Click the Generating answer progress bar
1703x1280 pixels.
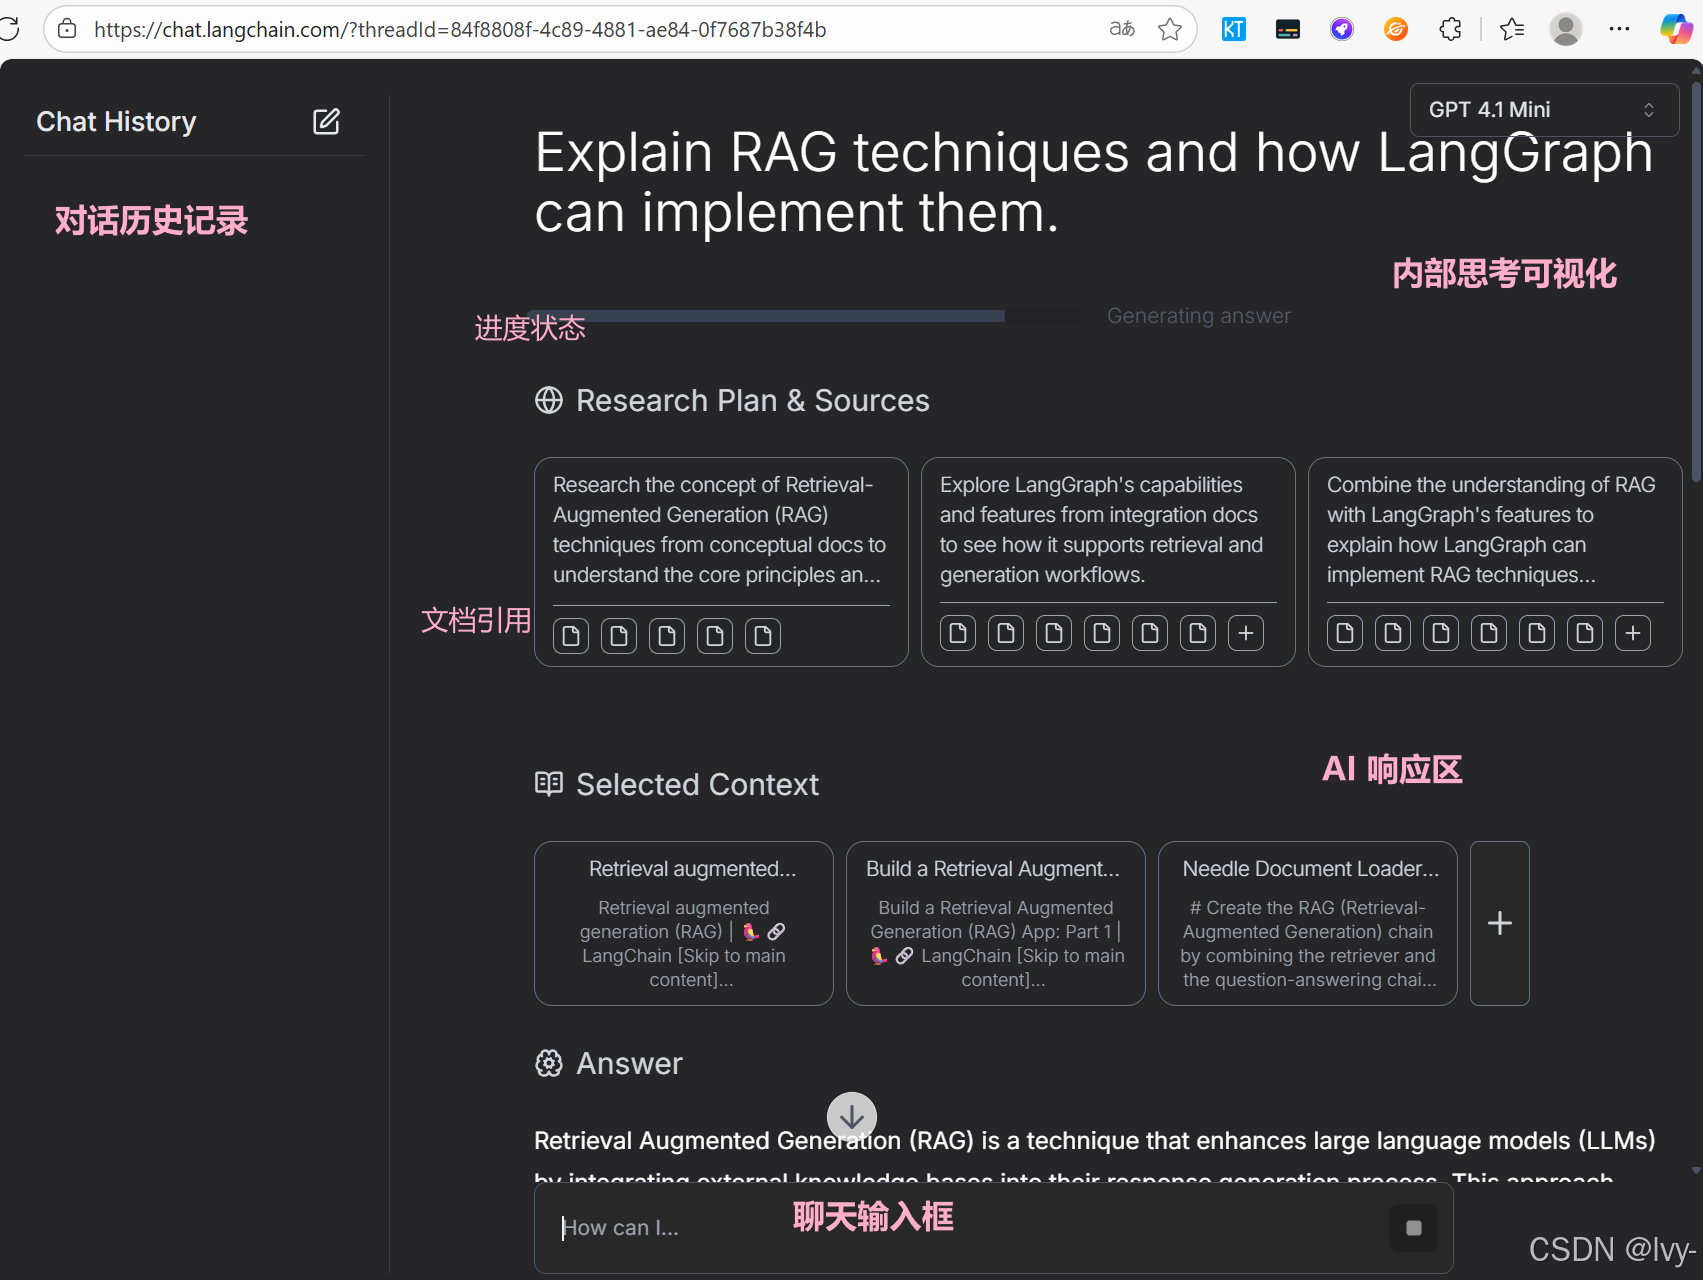(x=810, y=316)
